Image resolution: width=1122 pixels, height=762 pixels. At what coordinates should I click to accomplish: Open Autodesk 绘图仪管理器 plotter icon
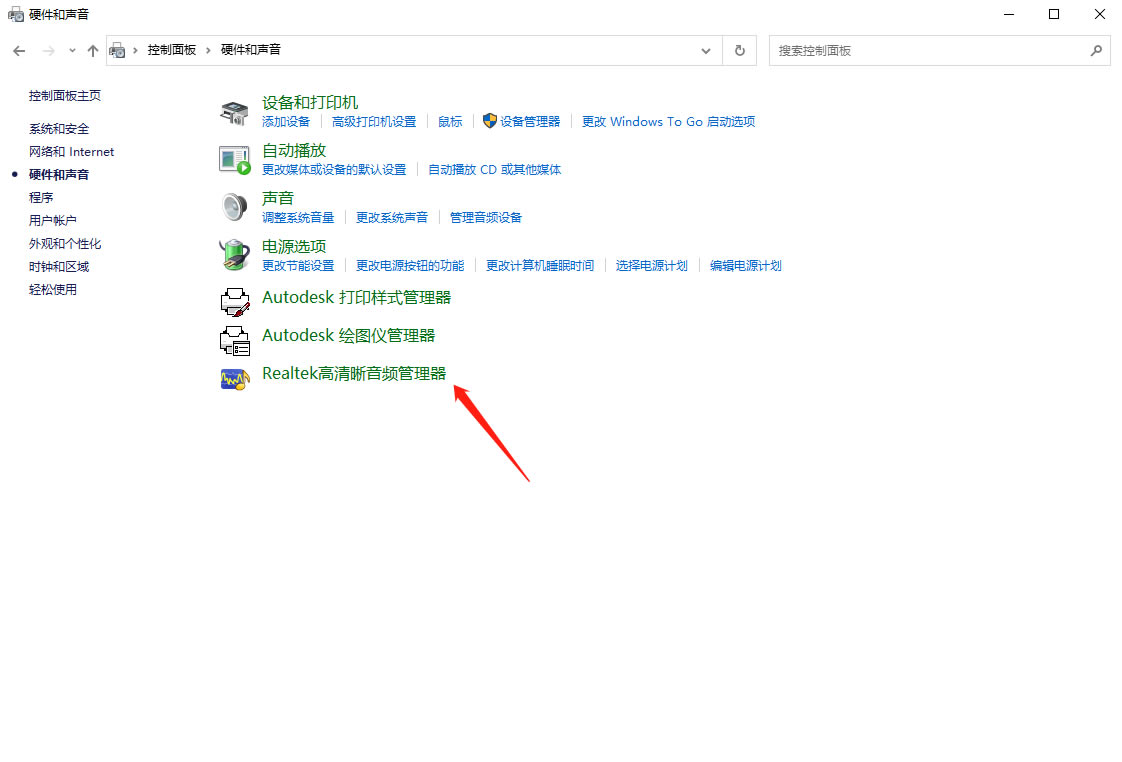click(x=234, y=338)
